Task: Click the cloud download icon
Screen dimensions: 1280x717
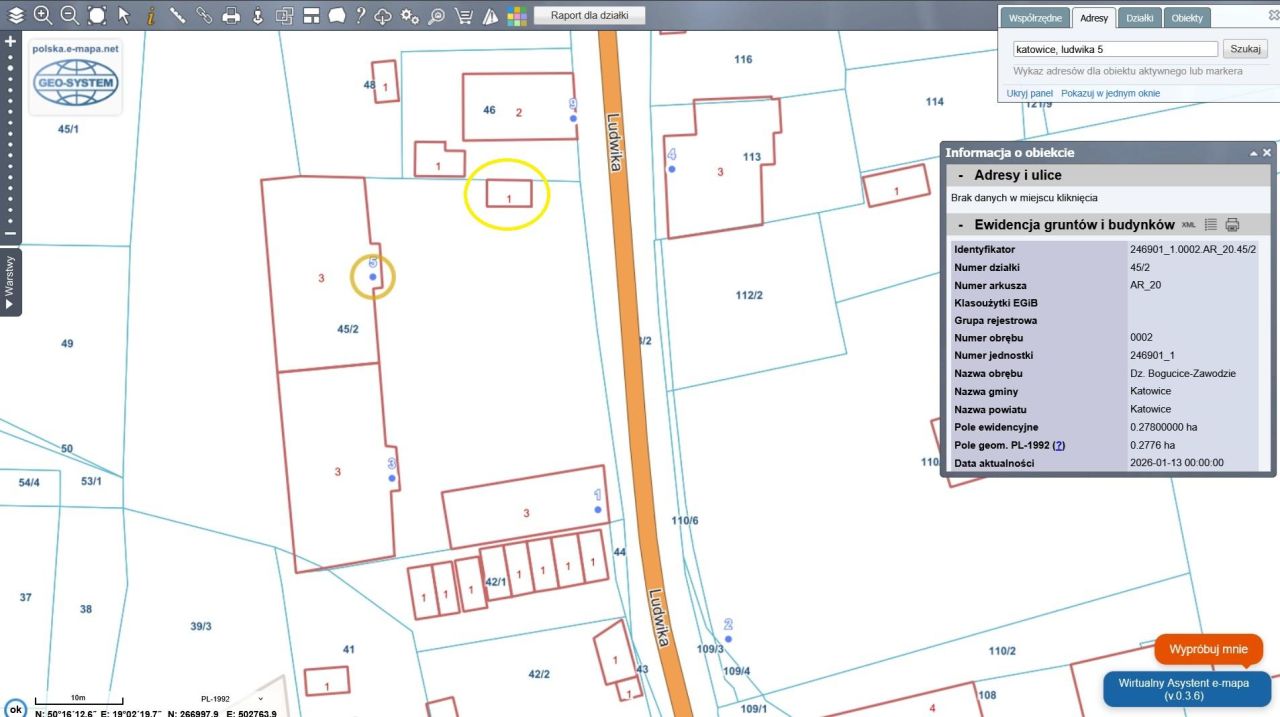Action: tap(383, 15)
